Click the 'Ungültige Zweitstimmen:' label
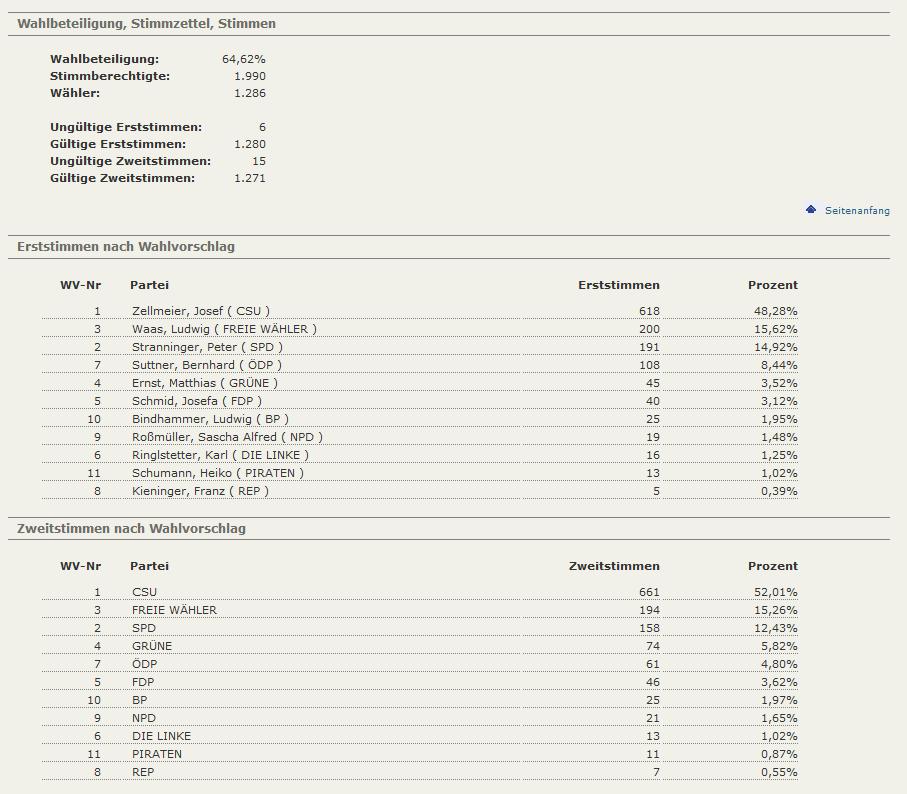 (x=131, y=161)
